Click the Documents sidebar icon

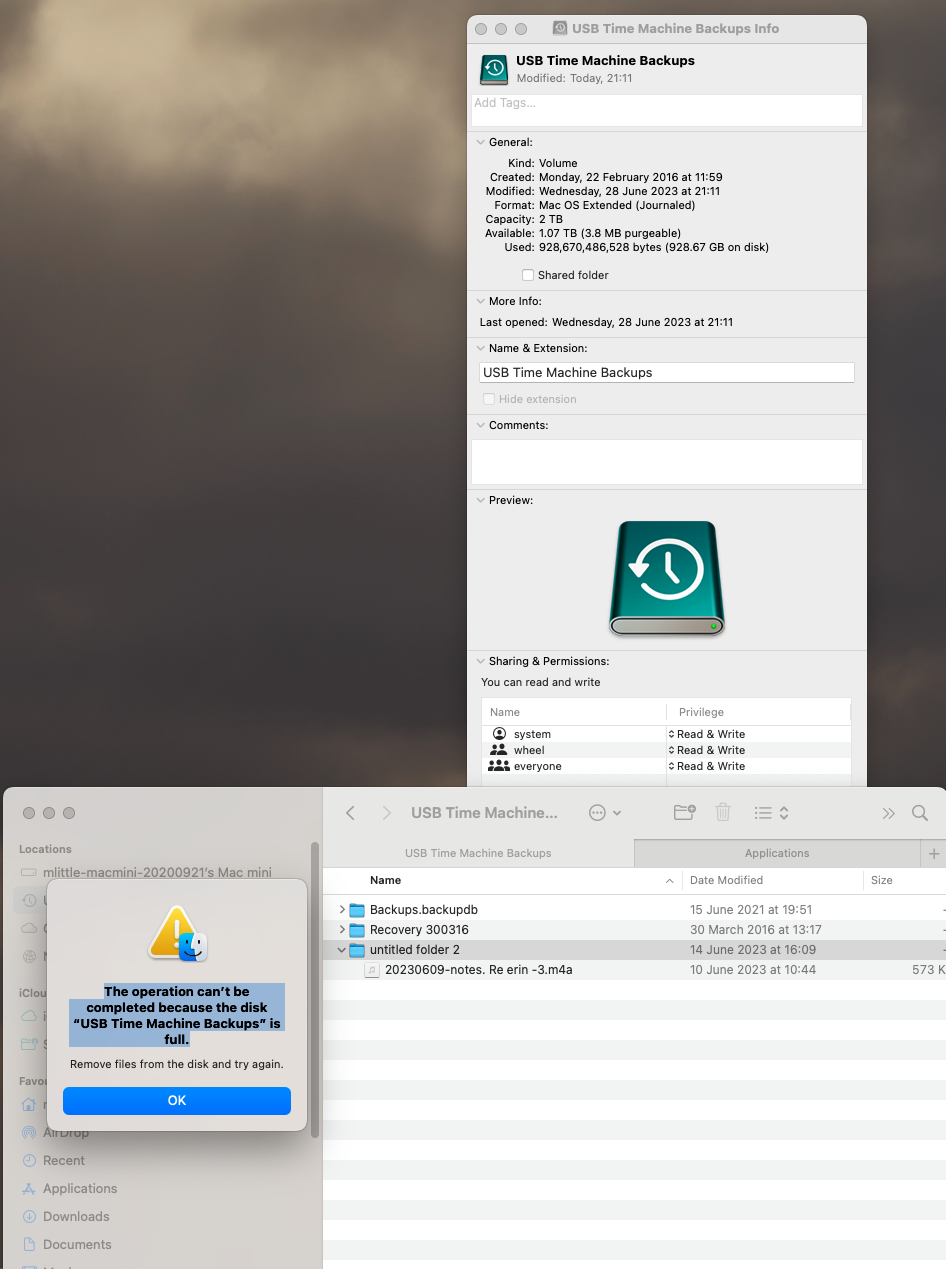click(28, 1244)
